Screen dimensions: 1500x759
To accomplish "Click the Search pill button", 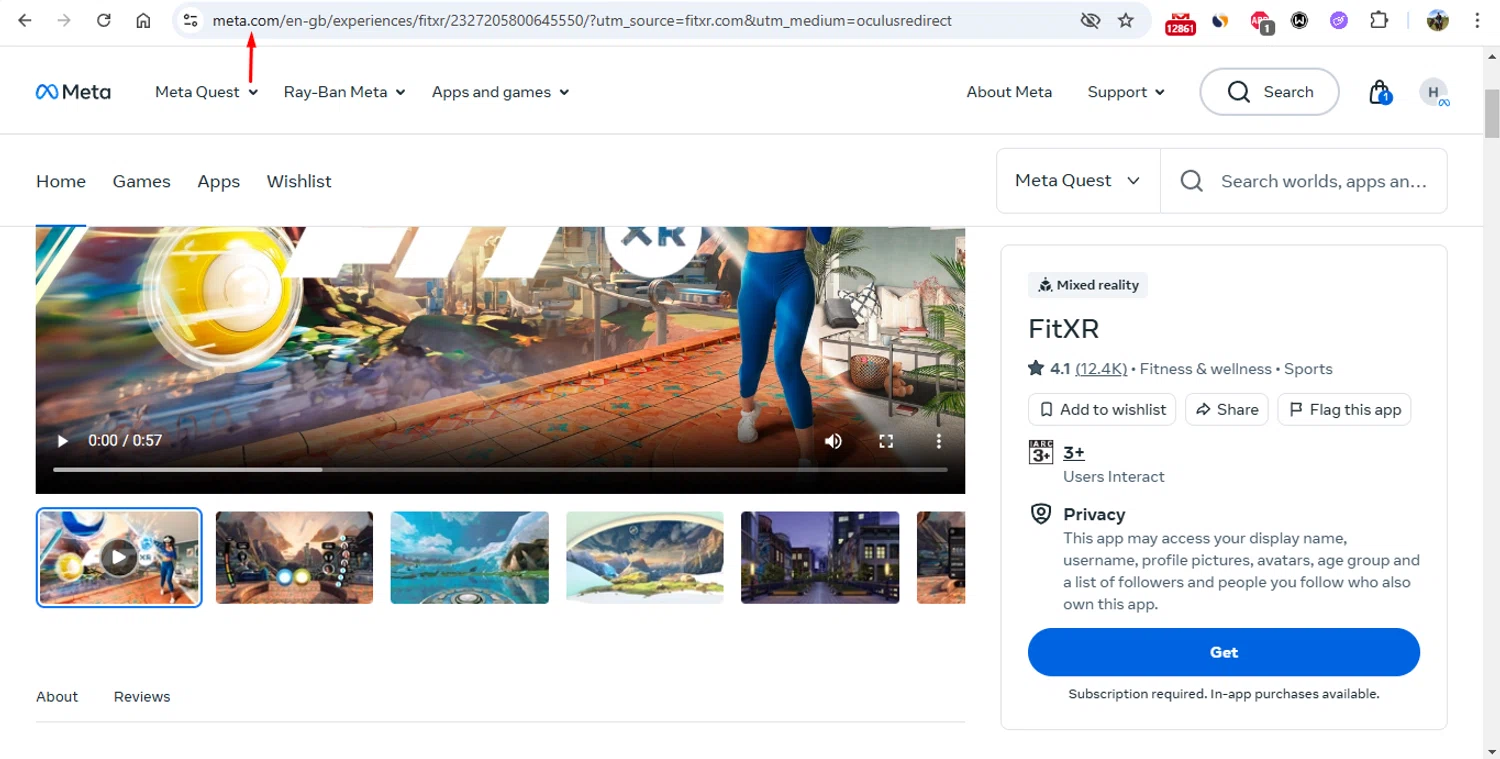I will click(1269, 92).
